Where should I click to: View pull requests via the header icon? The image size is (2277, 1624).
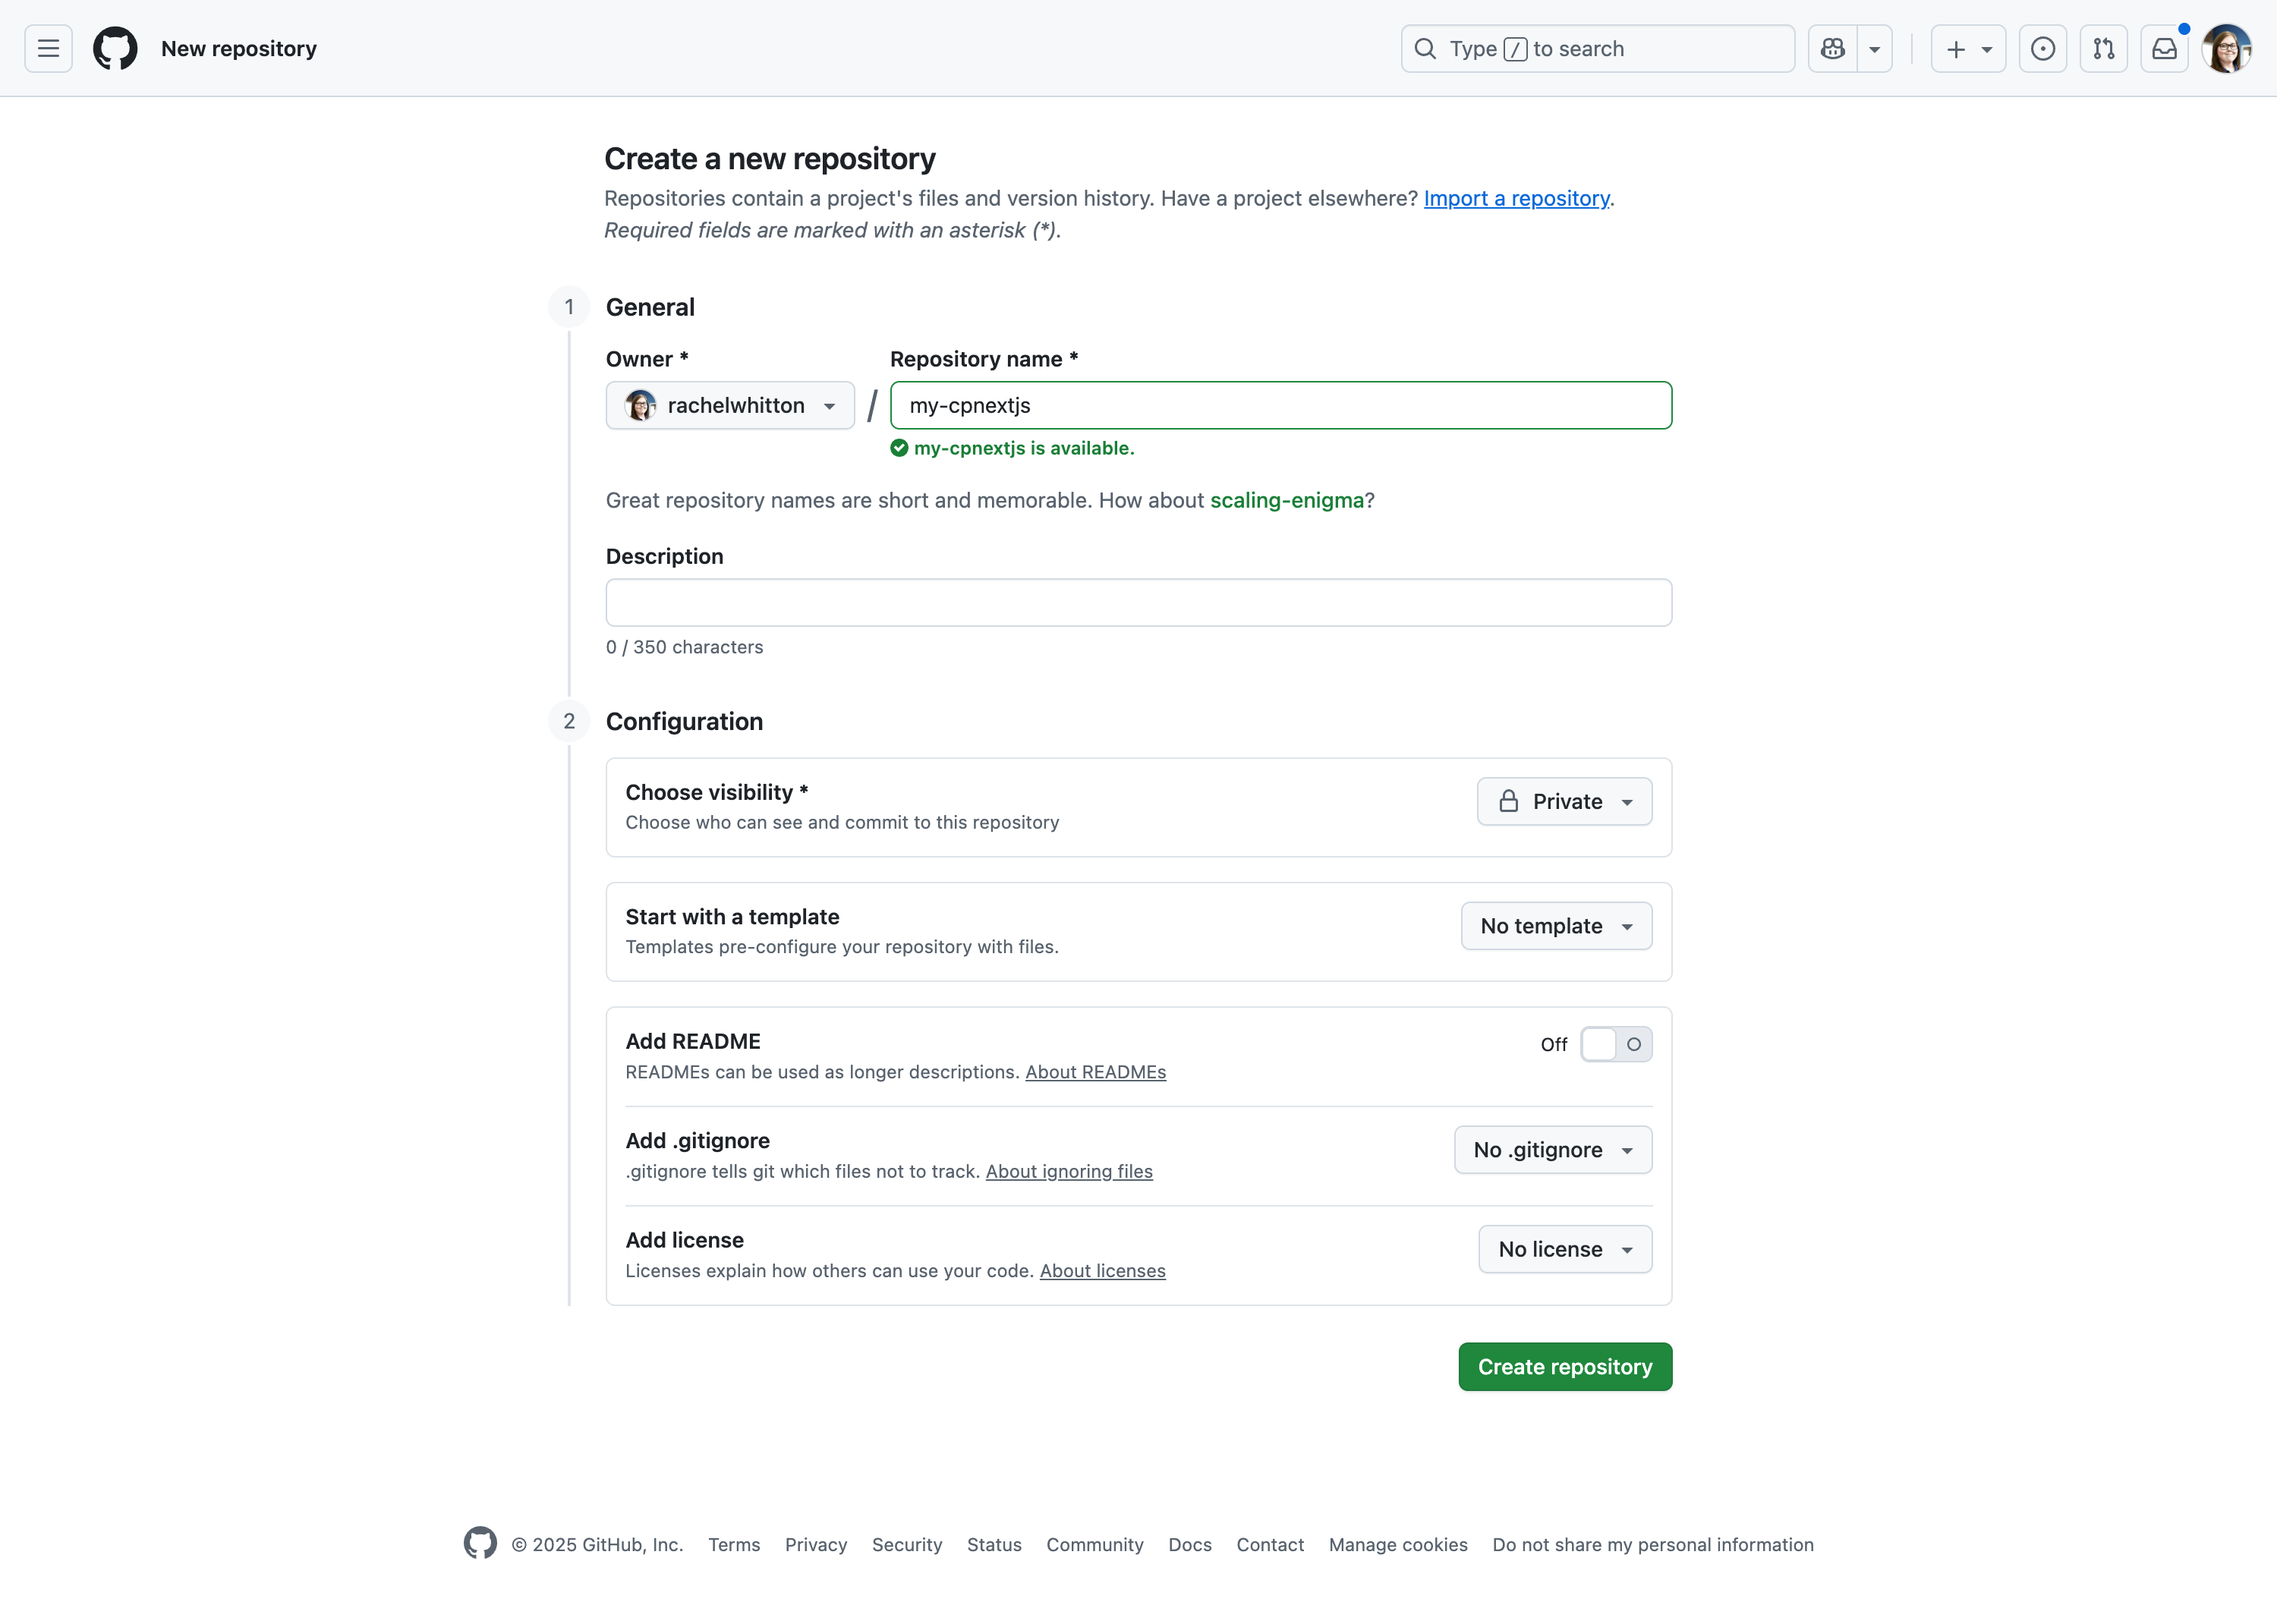pos(2104,48)
